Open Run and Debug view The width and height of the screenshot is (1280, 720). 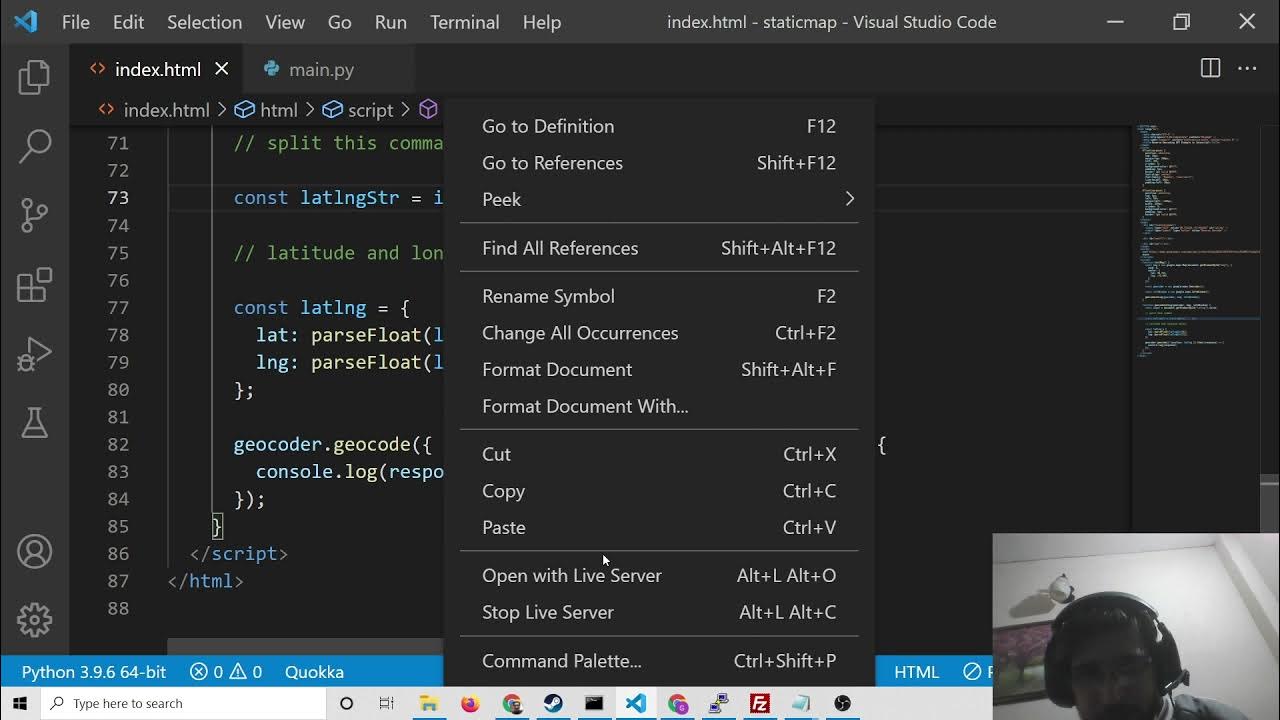34,354
